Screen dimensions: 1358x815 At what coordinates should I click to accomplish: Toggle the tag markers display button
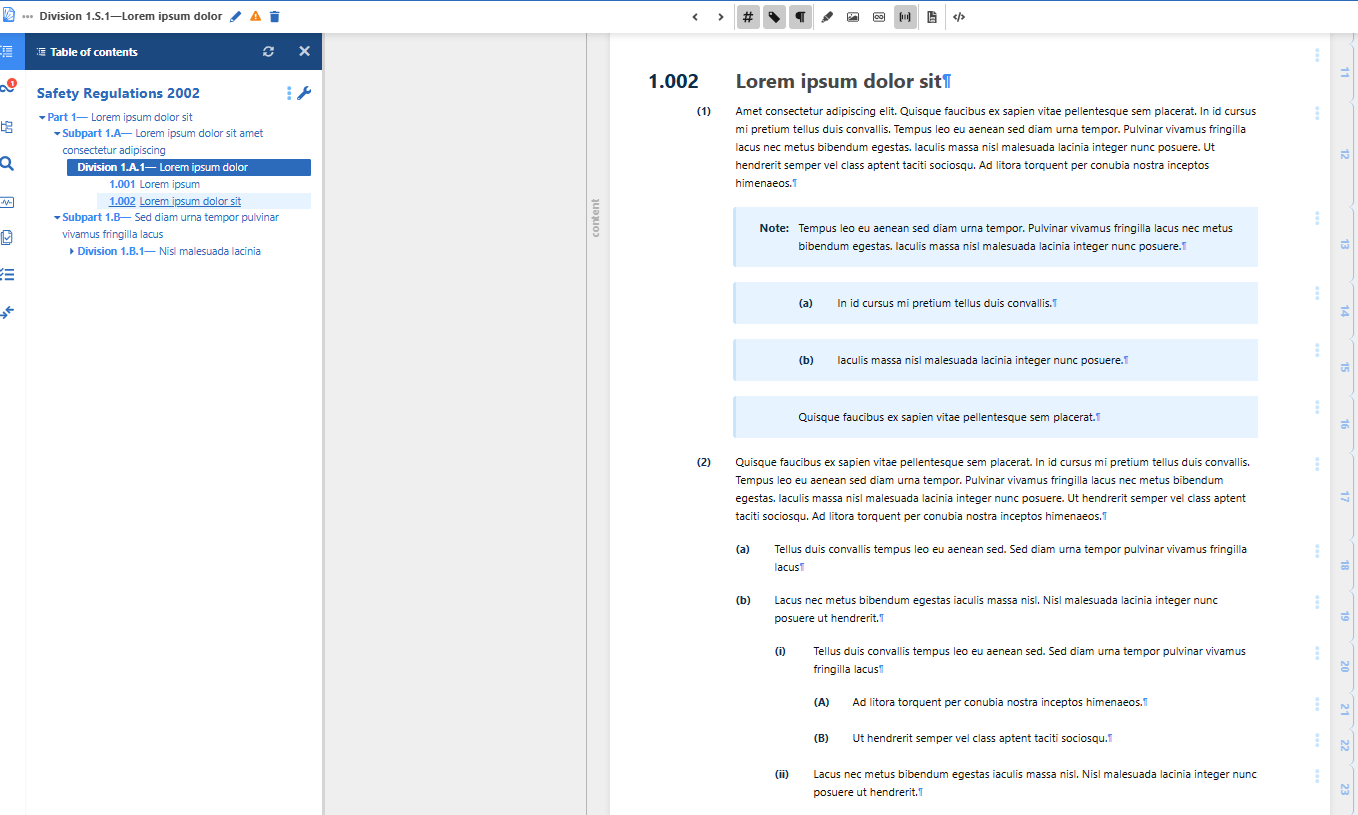[x=774, y=17]
